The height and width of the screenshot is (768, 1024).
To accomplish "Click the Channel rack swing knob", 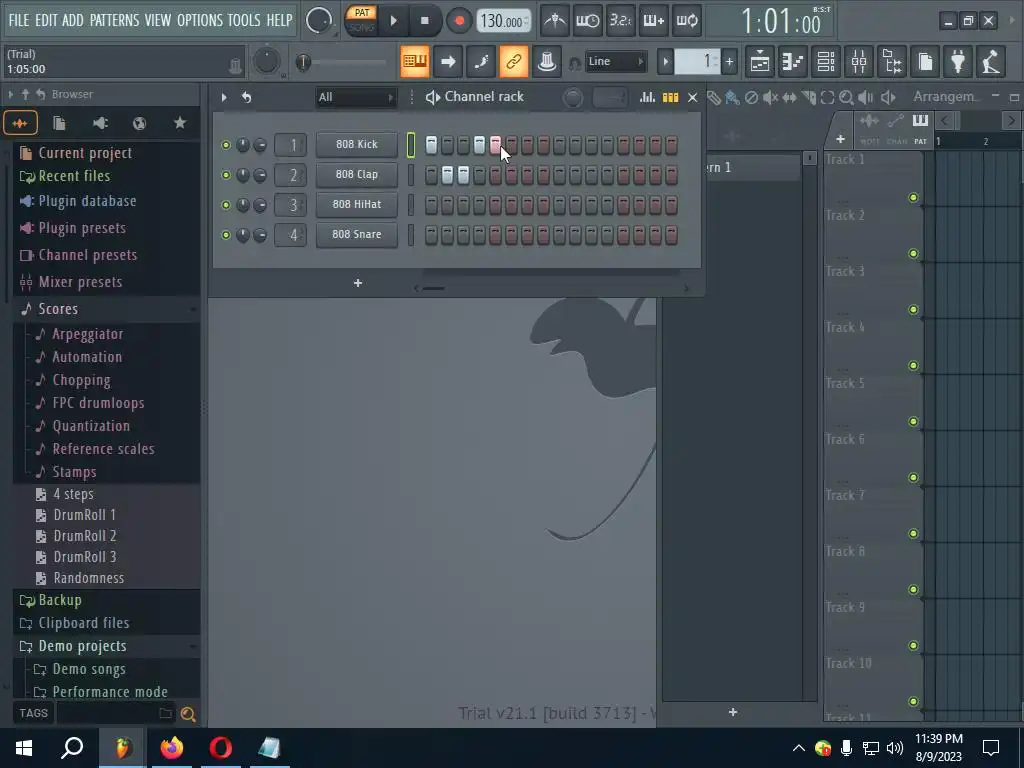I will pyautogui.click(x=573, y=98).
